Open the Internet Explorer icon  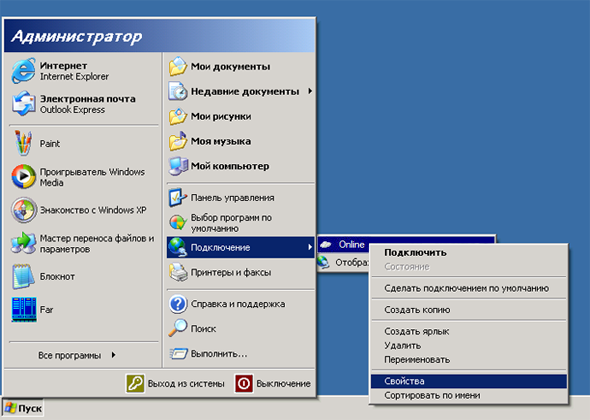(23, 70)
